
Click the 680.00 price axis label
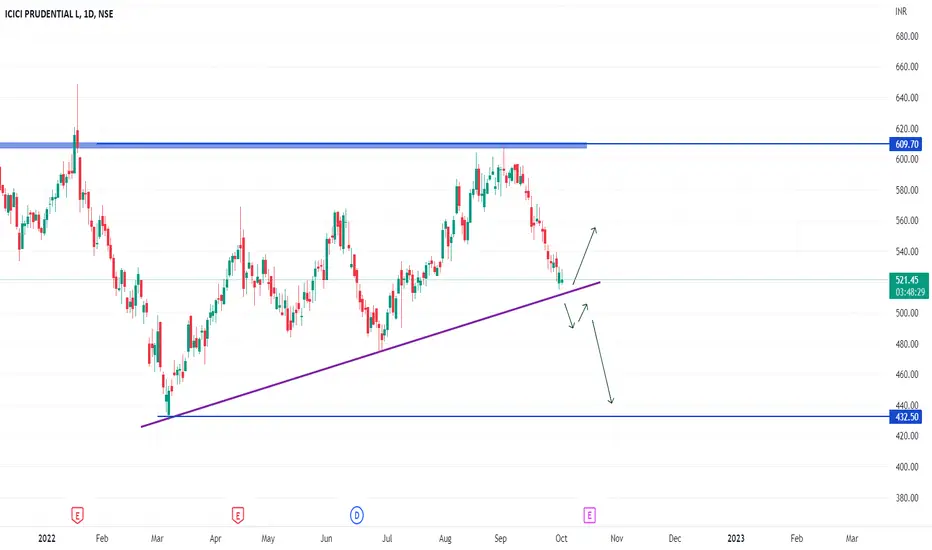tap(907, 36)
